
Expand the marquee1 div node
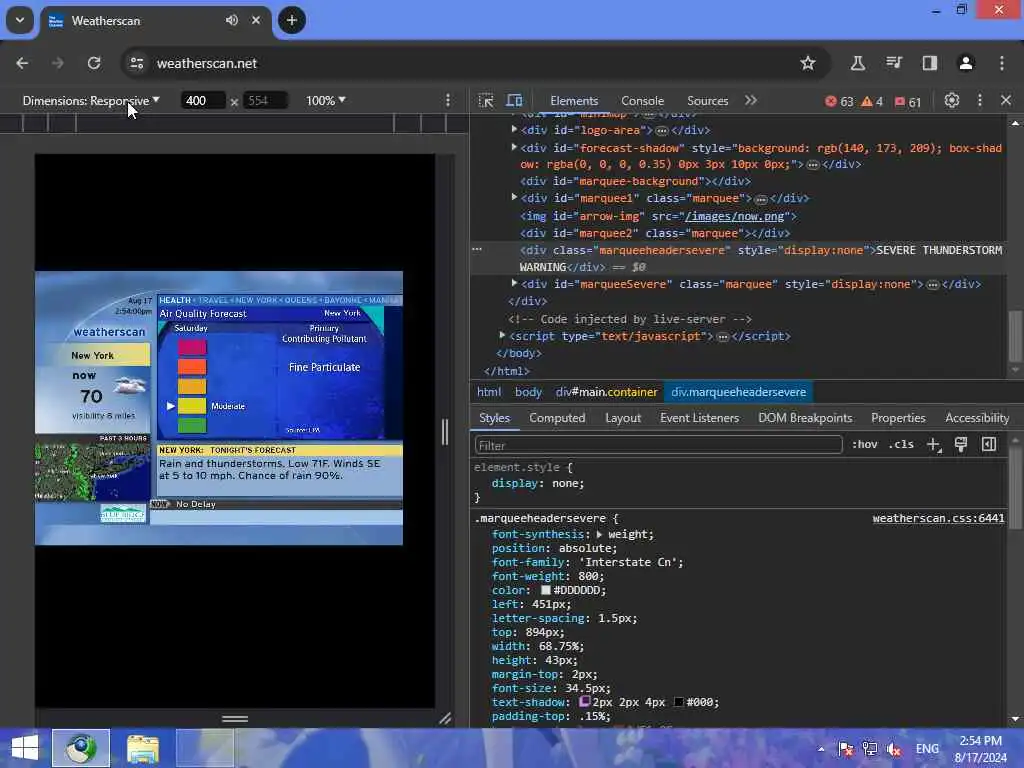(514, 197)
